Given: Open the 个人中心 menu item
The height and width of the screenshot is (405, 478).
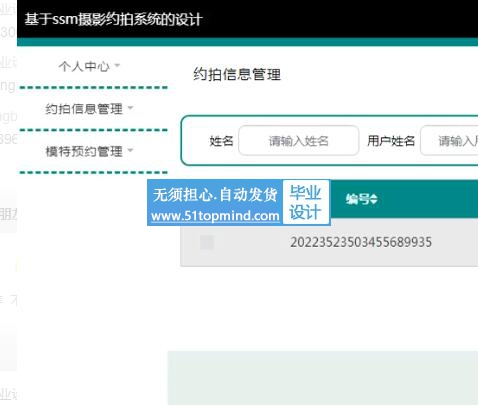Looking at the screenshot, I should click(x=84, y=66).
